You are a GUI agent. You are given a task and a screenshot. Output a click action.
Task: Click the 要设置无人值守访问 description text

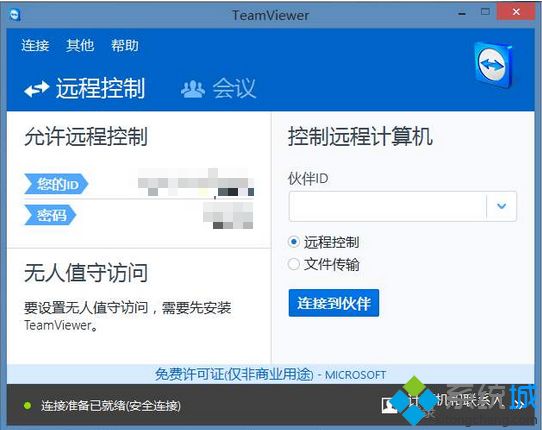pos(128,316)
